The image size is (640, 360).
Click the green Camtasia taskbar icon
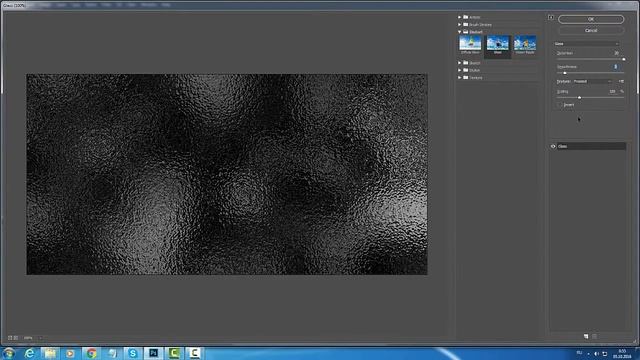(x=174, y=353)
